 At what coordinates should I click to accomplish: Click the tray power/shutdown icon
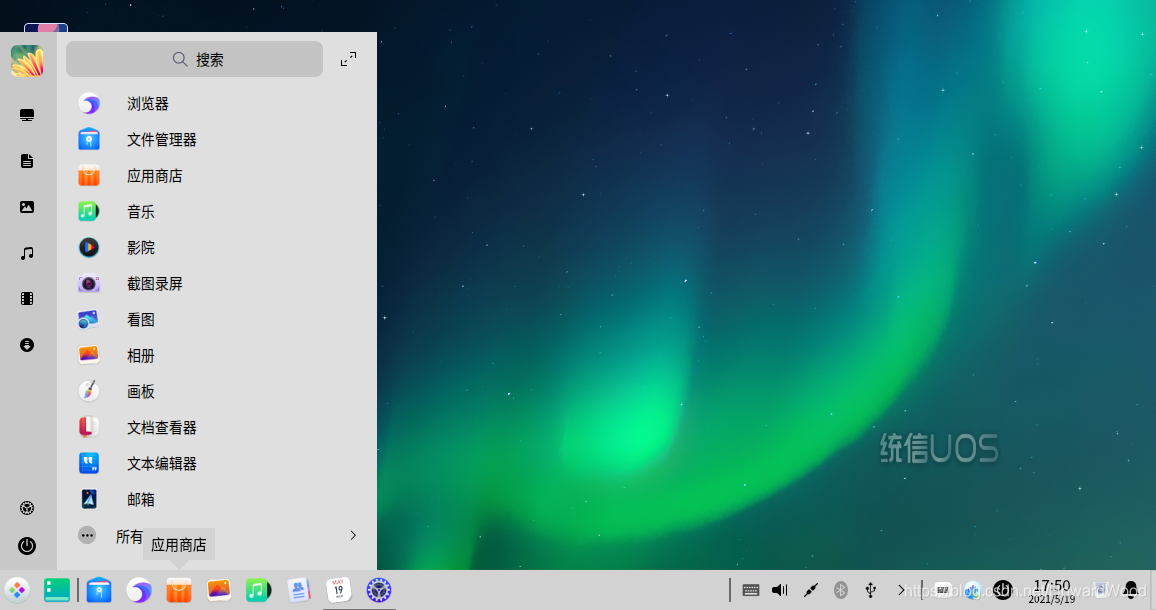1003,590
